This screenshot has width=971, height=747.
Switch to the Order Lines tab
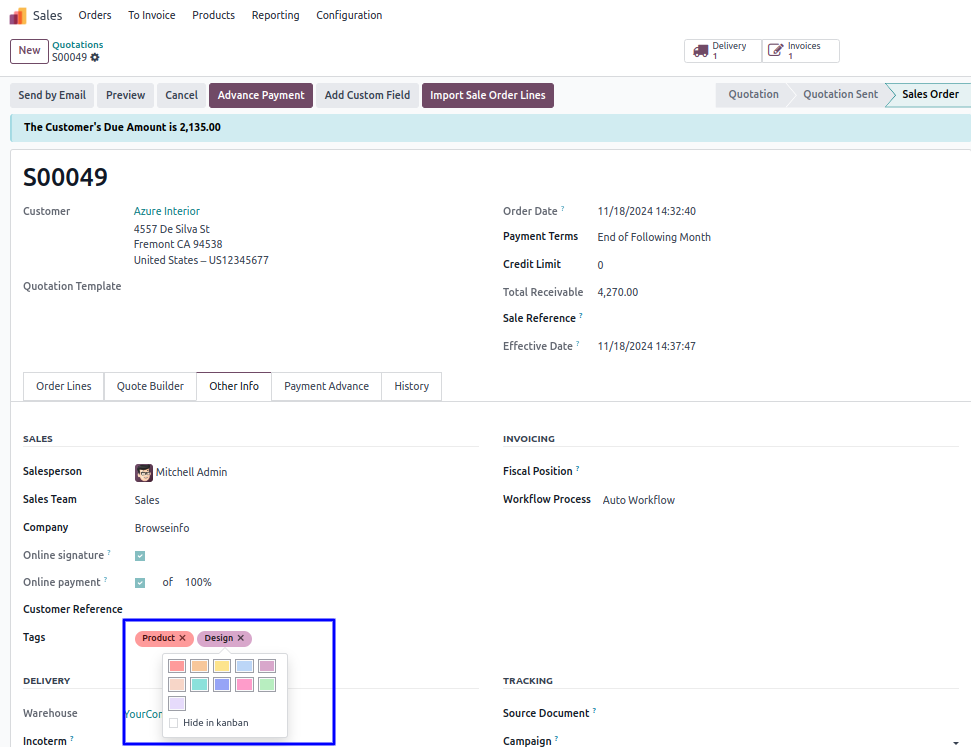tap(64, 386)
